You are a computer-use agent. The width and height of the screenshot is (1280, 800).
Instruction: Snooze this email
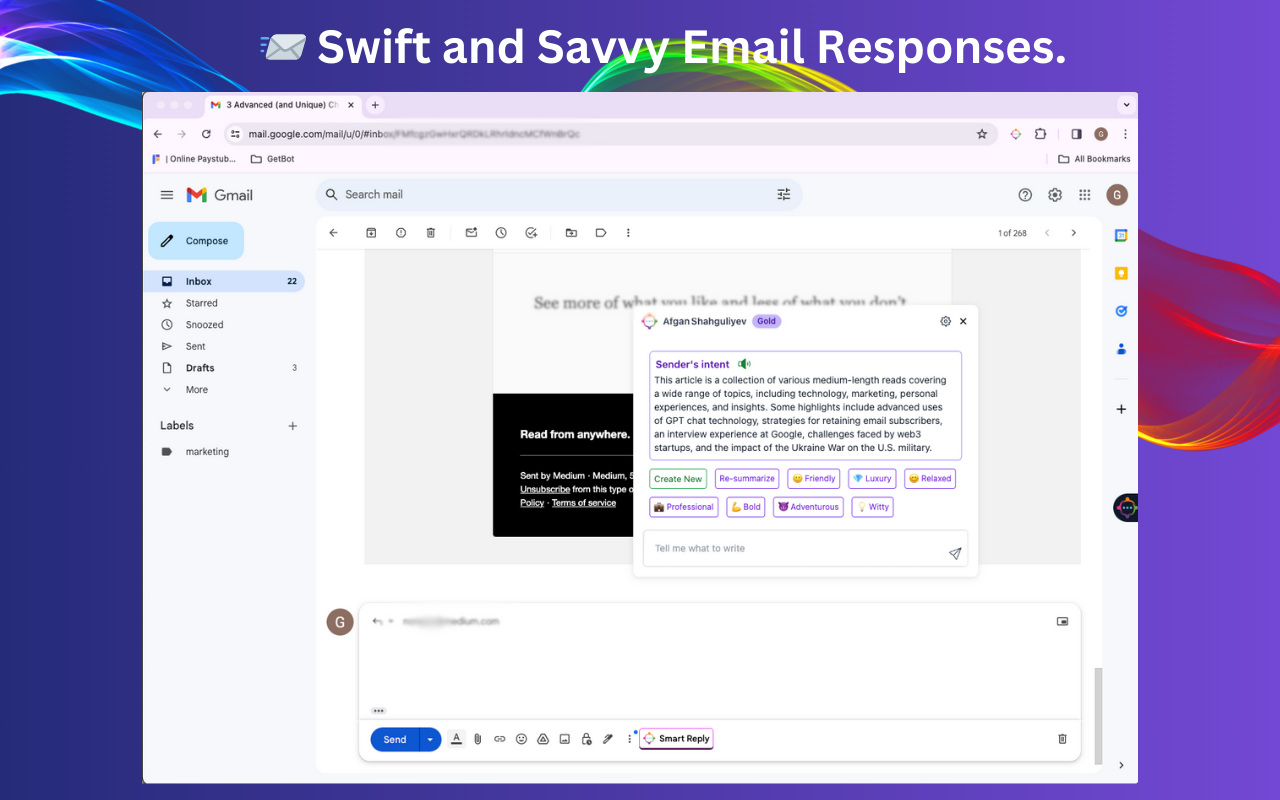[501, 233]
